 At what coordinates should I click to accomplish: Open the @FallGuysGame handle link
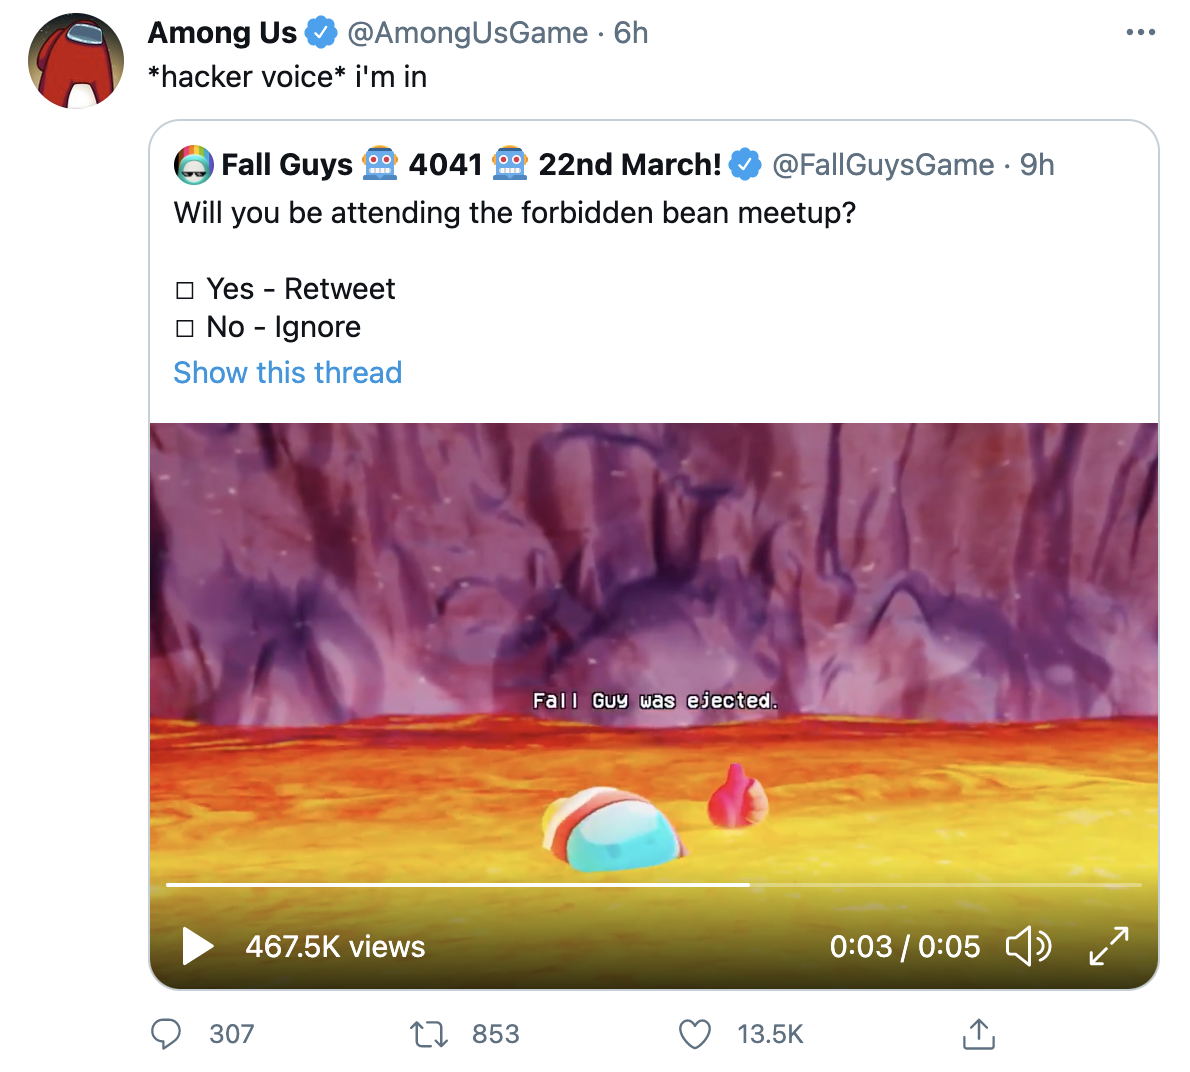click(x=883, y=165)
